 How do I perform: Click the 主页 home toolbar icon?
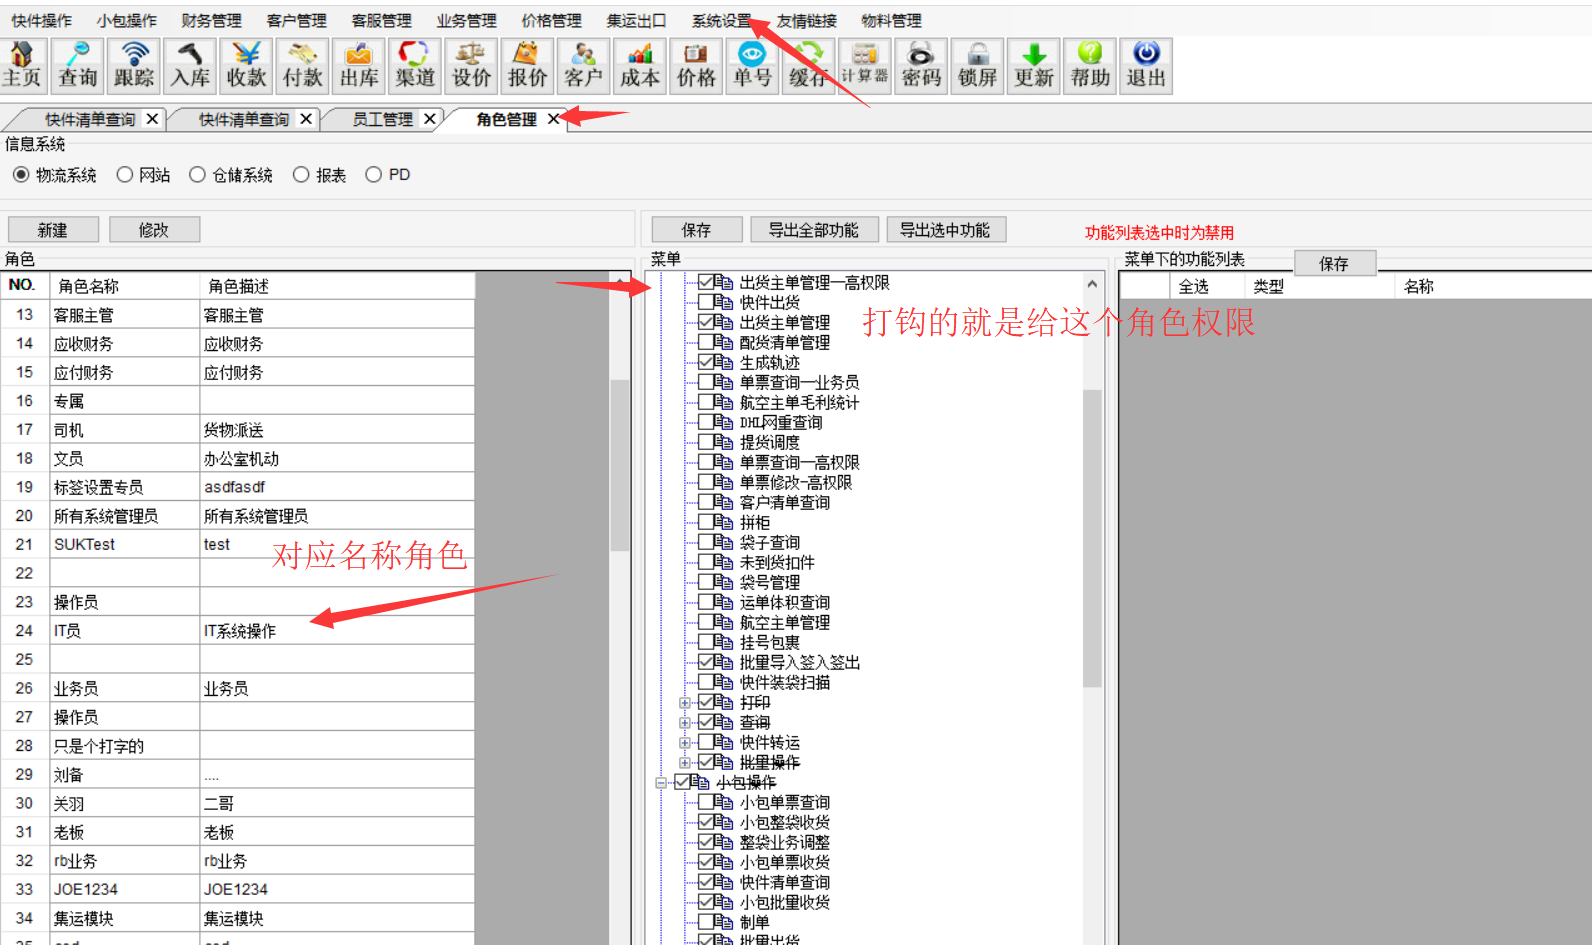coord(23,66)
